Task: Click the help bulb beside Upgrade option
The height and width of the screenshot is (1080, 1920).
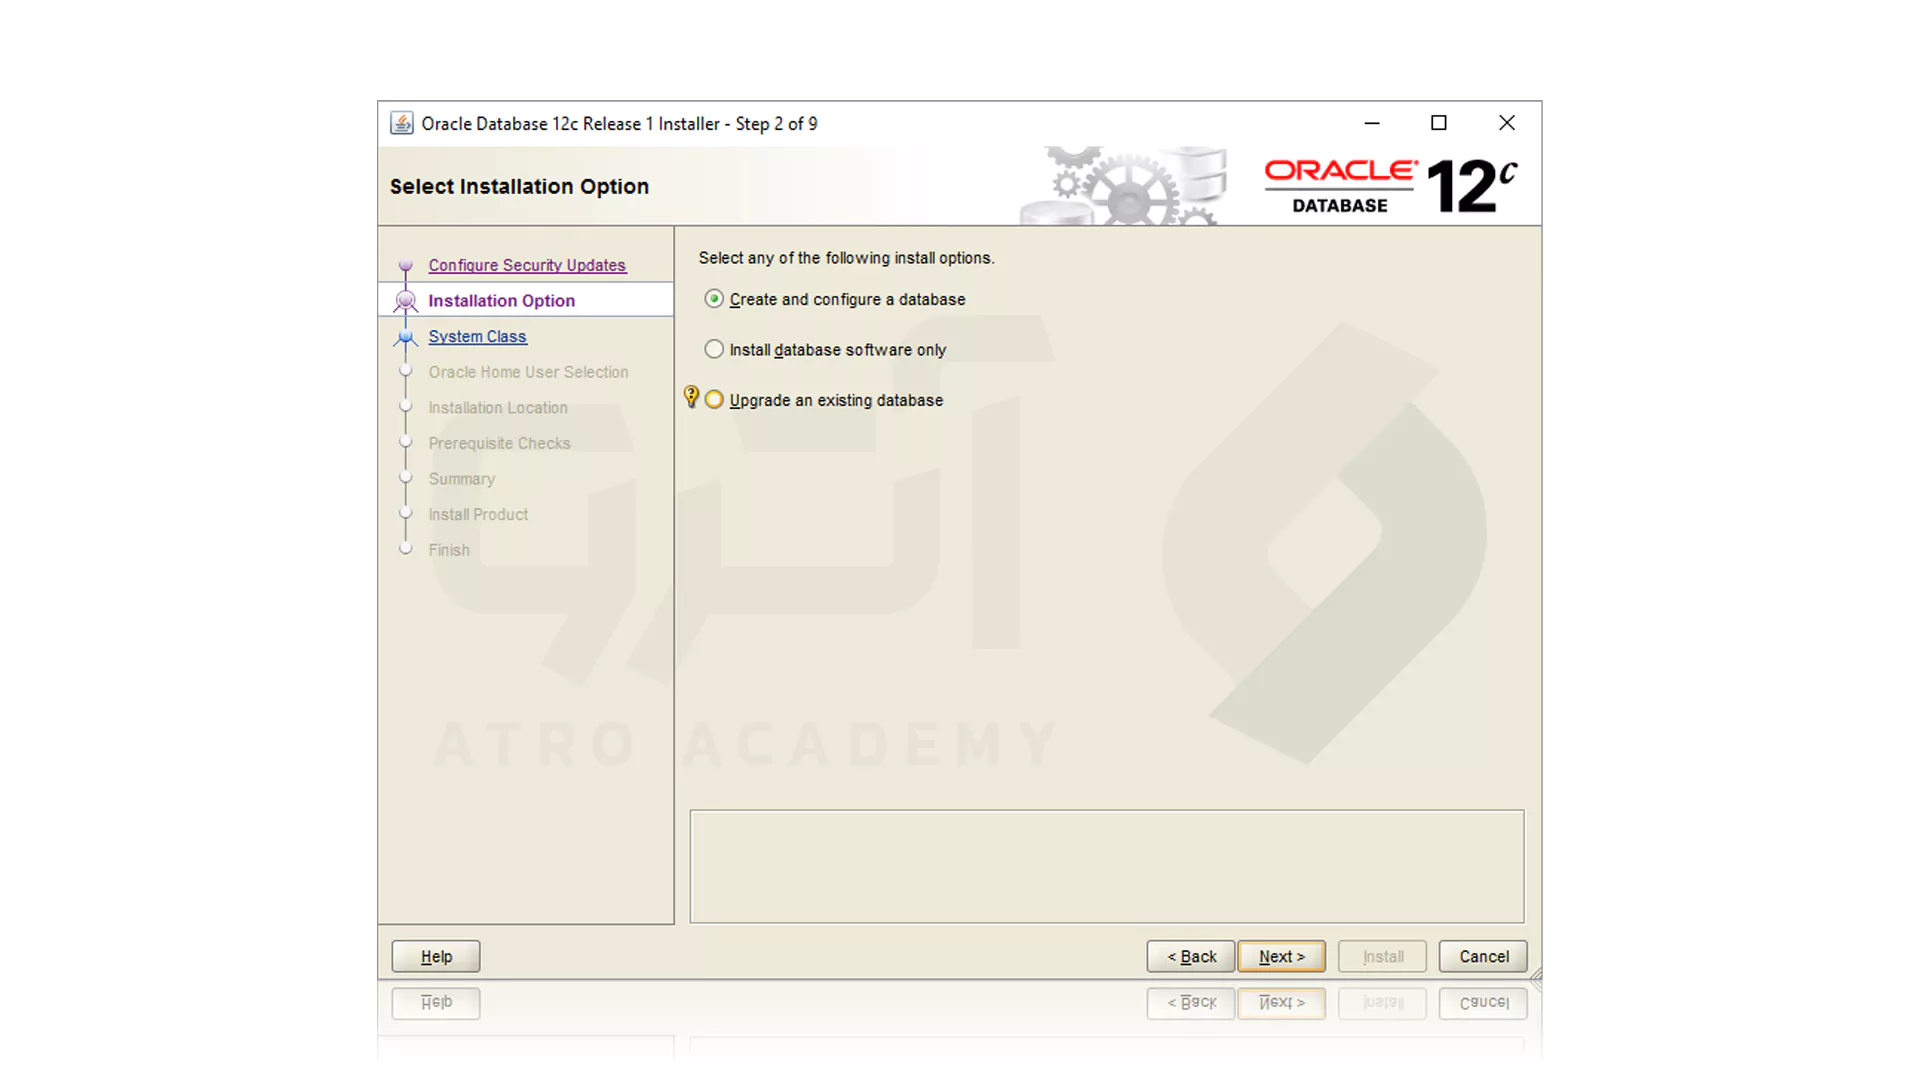Action: [691, 398]
